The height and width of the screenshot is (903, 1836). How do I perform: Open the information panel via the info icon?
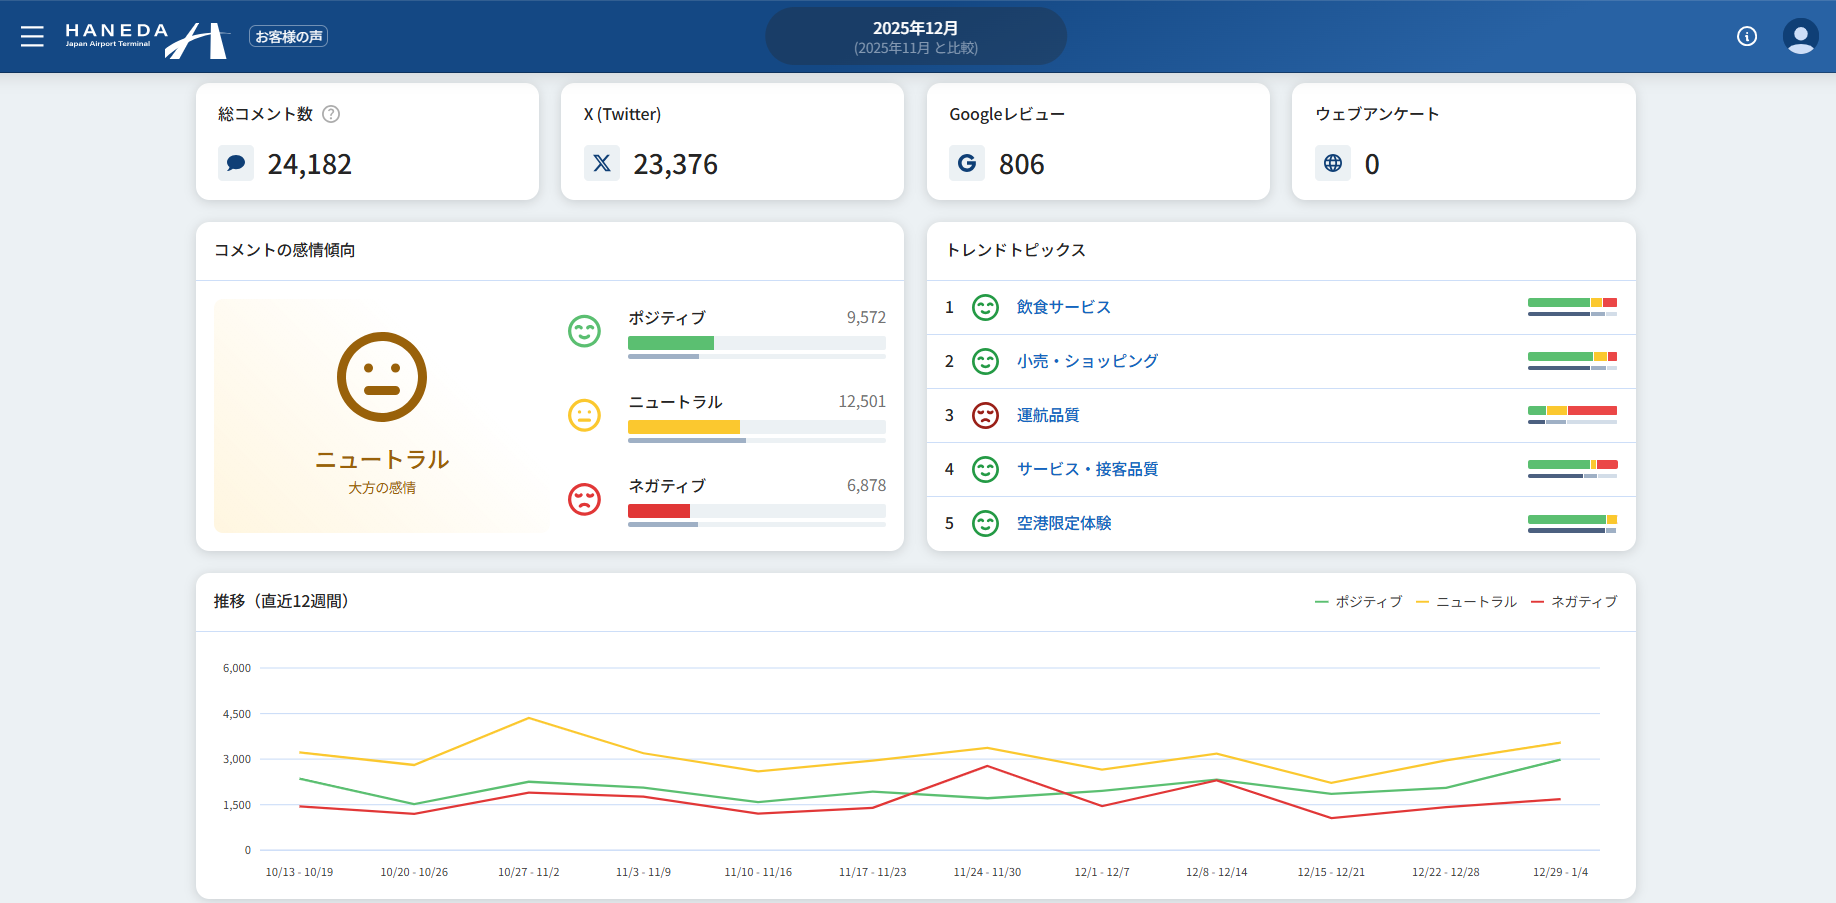pyautogui.click(x=1748, y=36)
